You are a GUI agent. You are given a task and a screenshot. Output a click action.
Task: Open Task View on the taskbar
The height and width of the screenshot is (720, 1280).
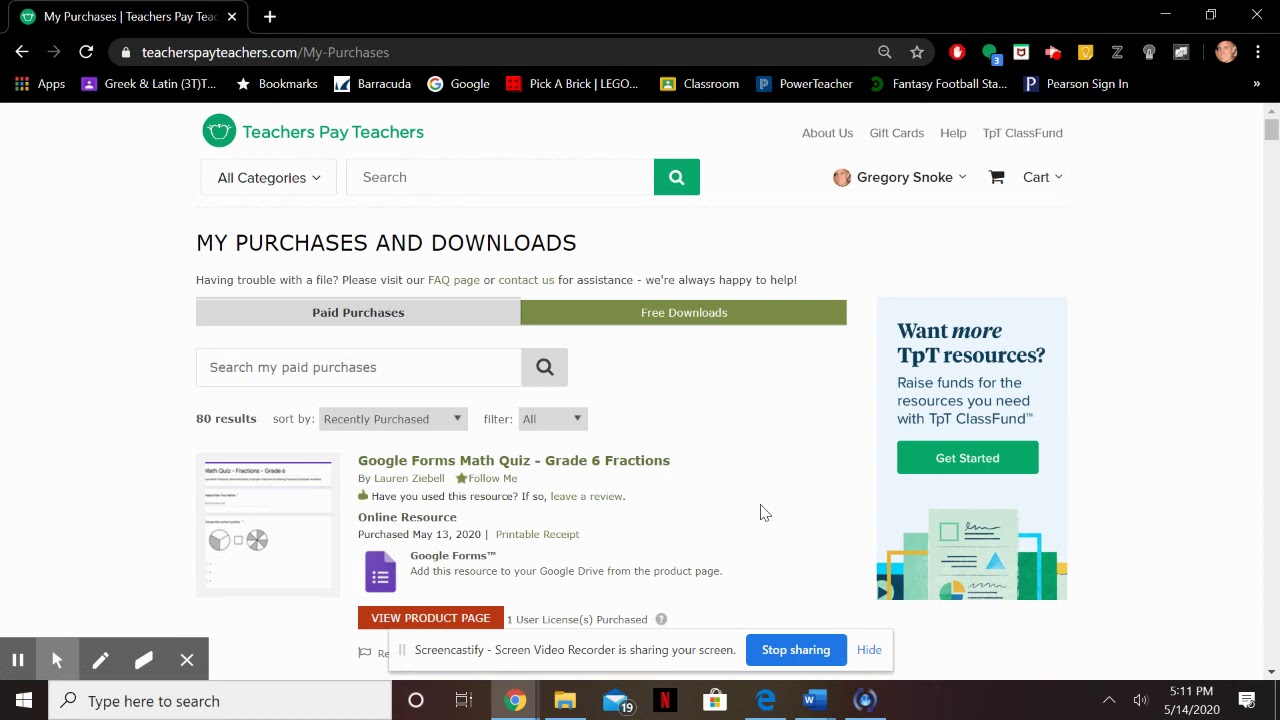coord(464,701)
